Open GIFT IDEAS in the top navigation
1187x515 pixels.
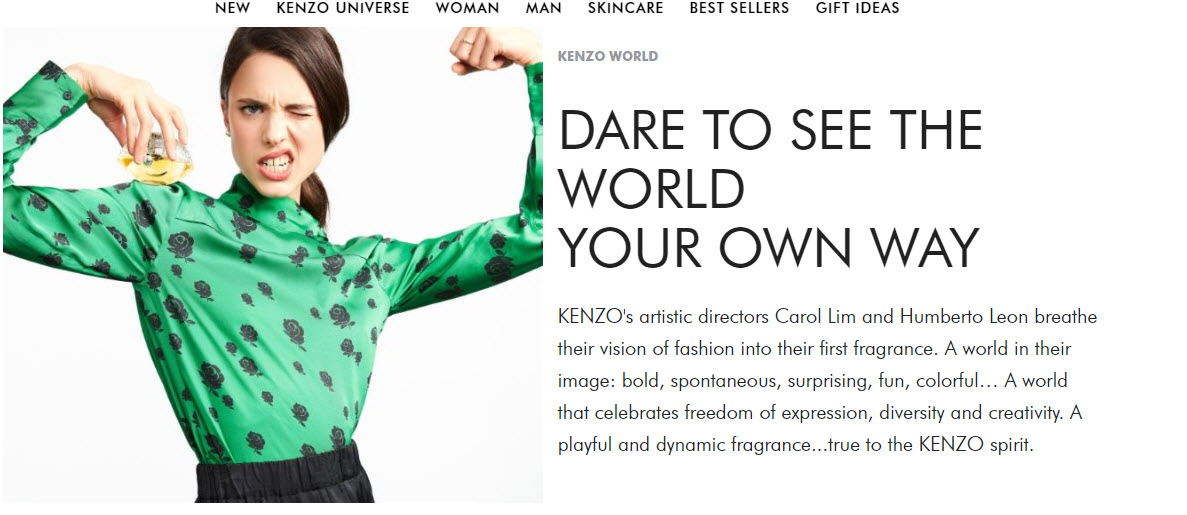pos(857,8)
